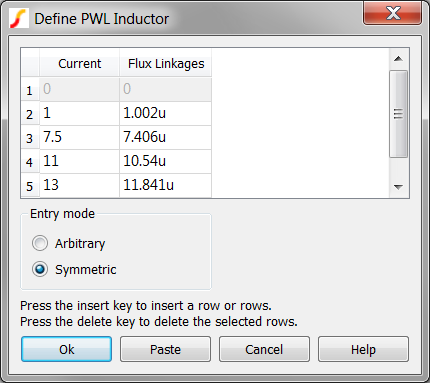
Task: Select row 5 header in table
Action: (x=30, y=186)
